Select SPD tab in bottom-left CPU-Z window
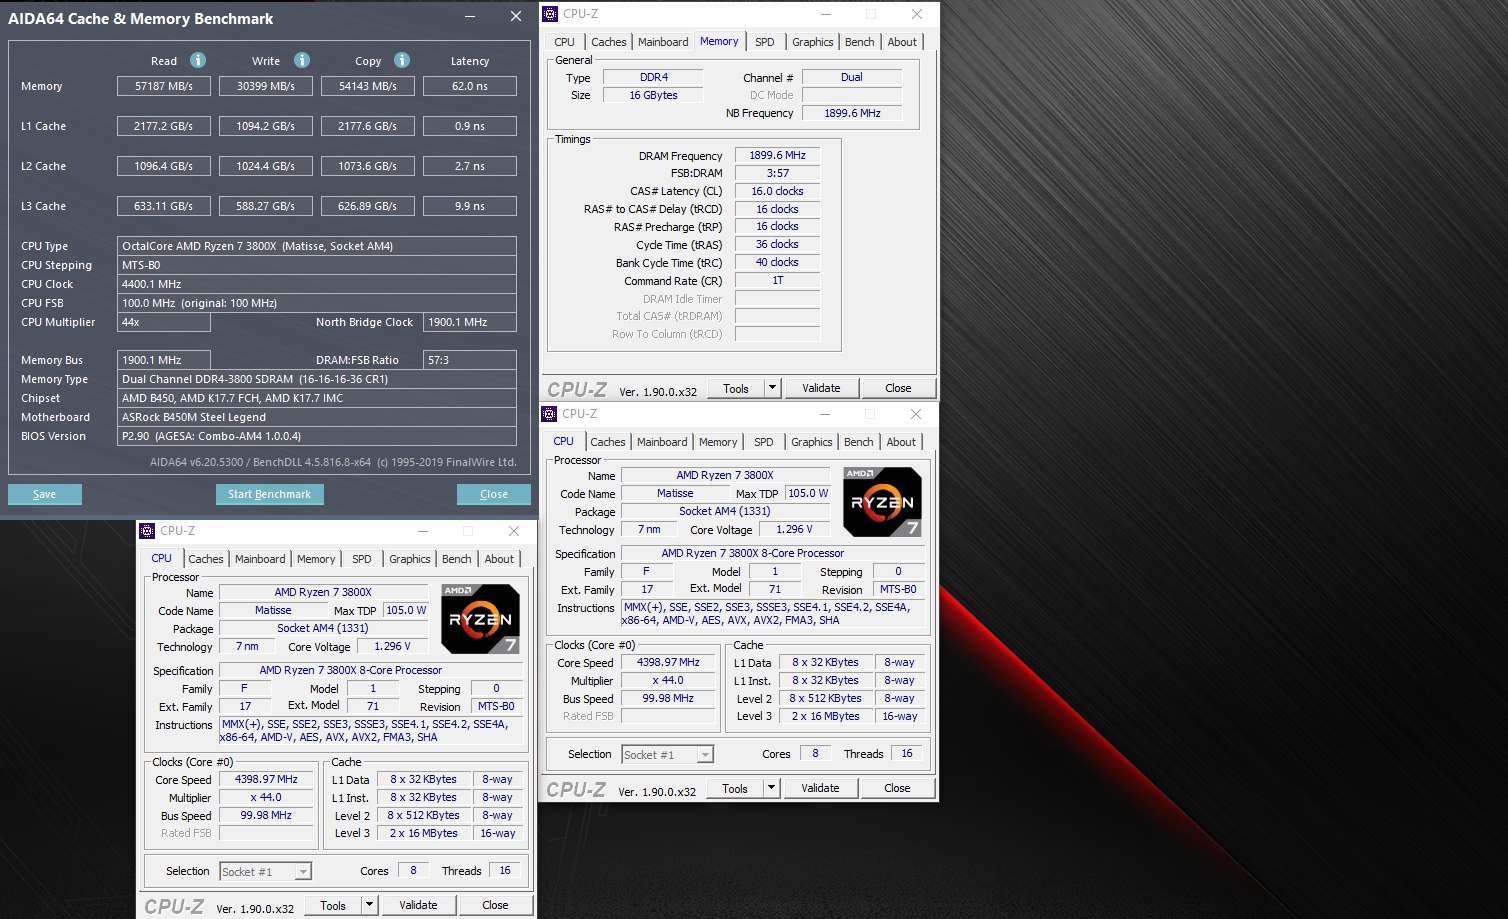The width and height of the screenshot is (1508, 919). [x=361, y=559]
